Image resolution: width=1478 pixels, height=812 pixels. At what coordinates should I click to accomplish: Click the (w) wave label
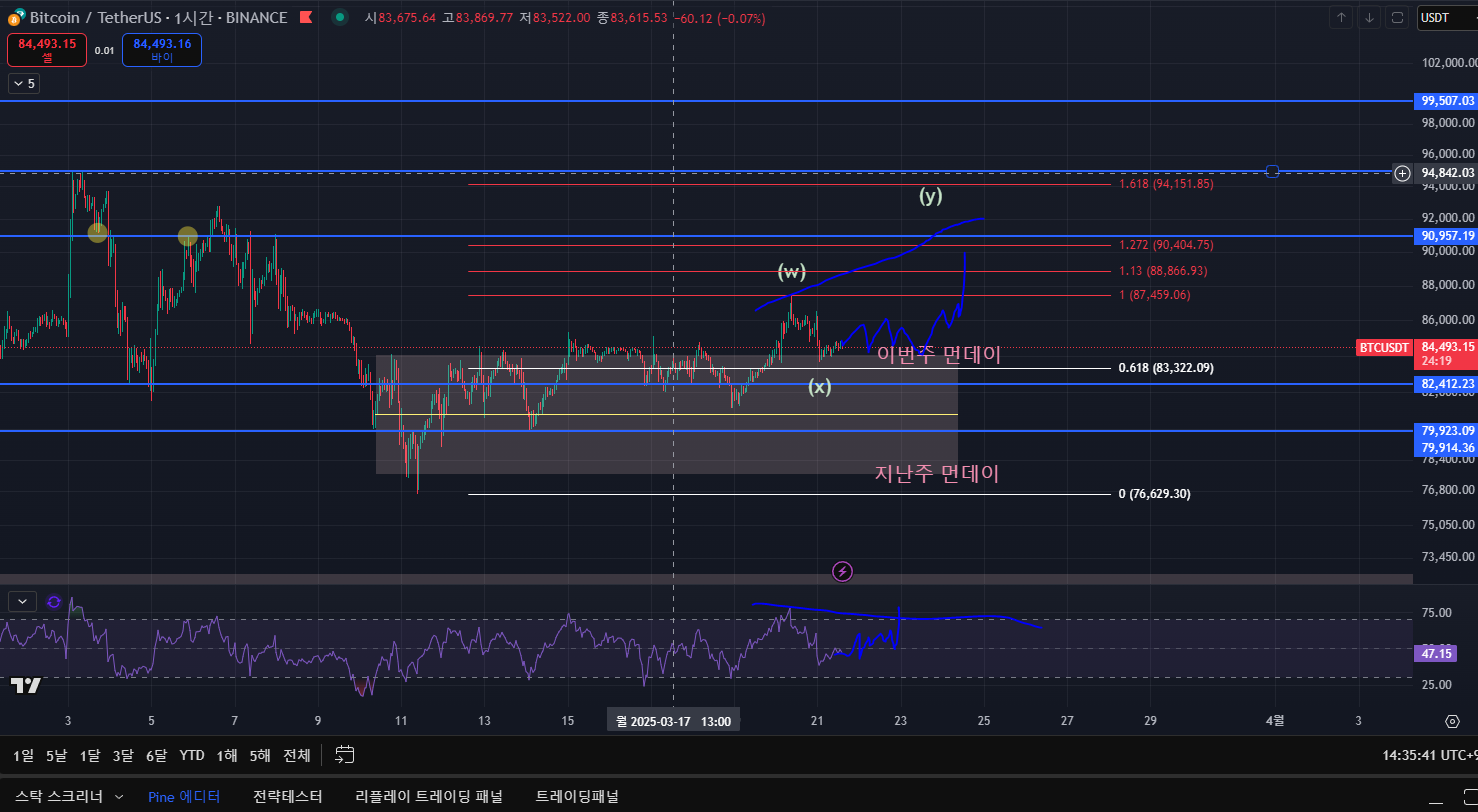[792, 272]
